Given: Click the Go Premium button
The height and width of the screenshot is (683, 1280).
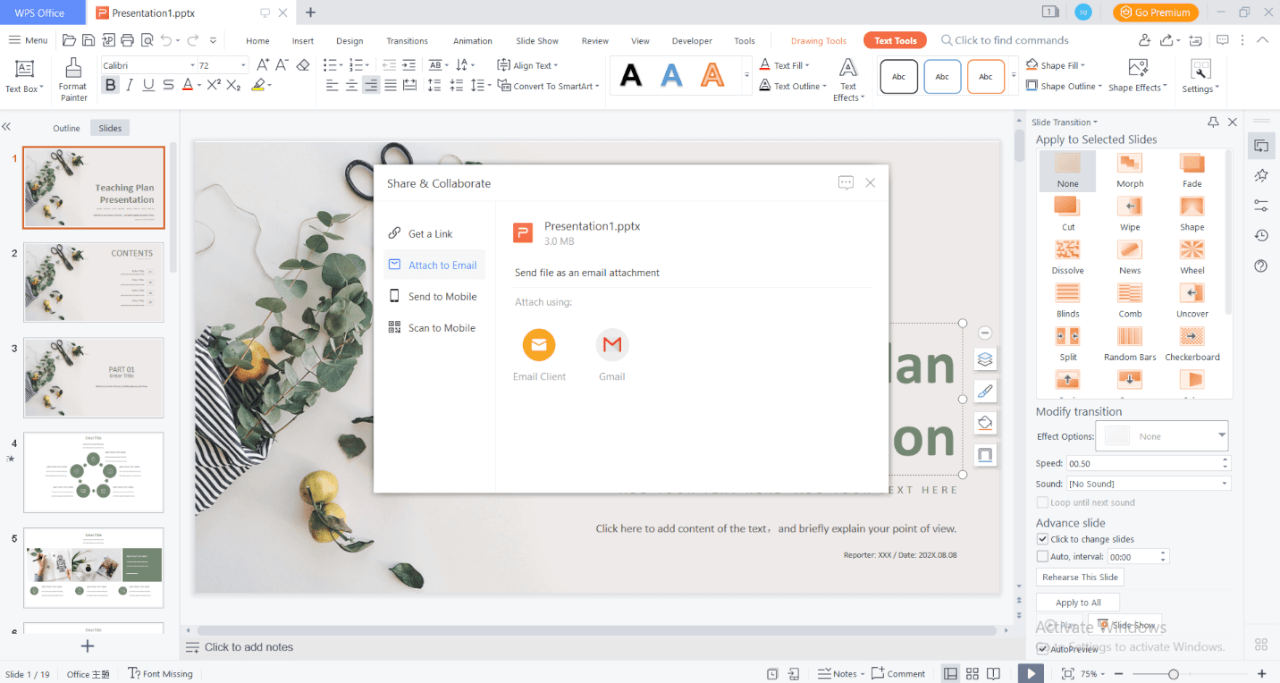Looking at the screenshot, I should click(x=1155, y=12).
